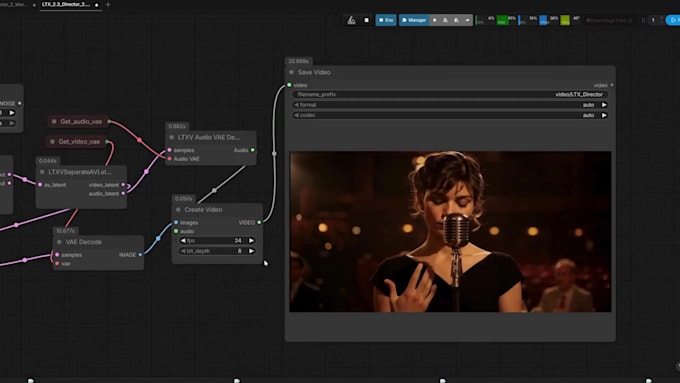Screen dimensions: 680x383
Task: Decrease bit_depth with its left arrow
Action: [x=183, y=251]
